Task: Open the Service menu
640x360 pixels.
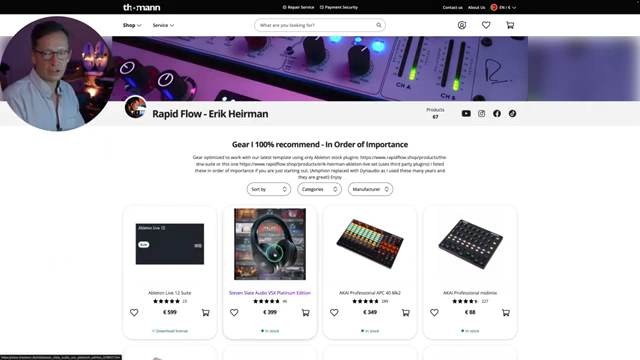Action: pyautogui.click(x=163, y=25)
